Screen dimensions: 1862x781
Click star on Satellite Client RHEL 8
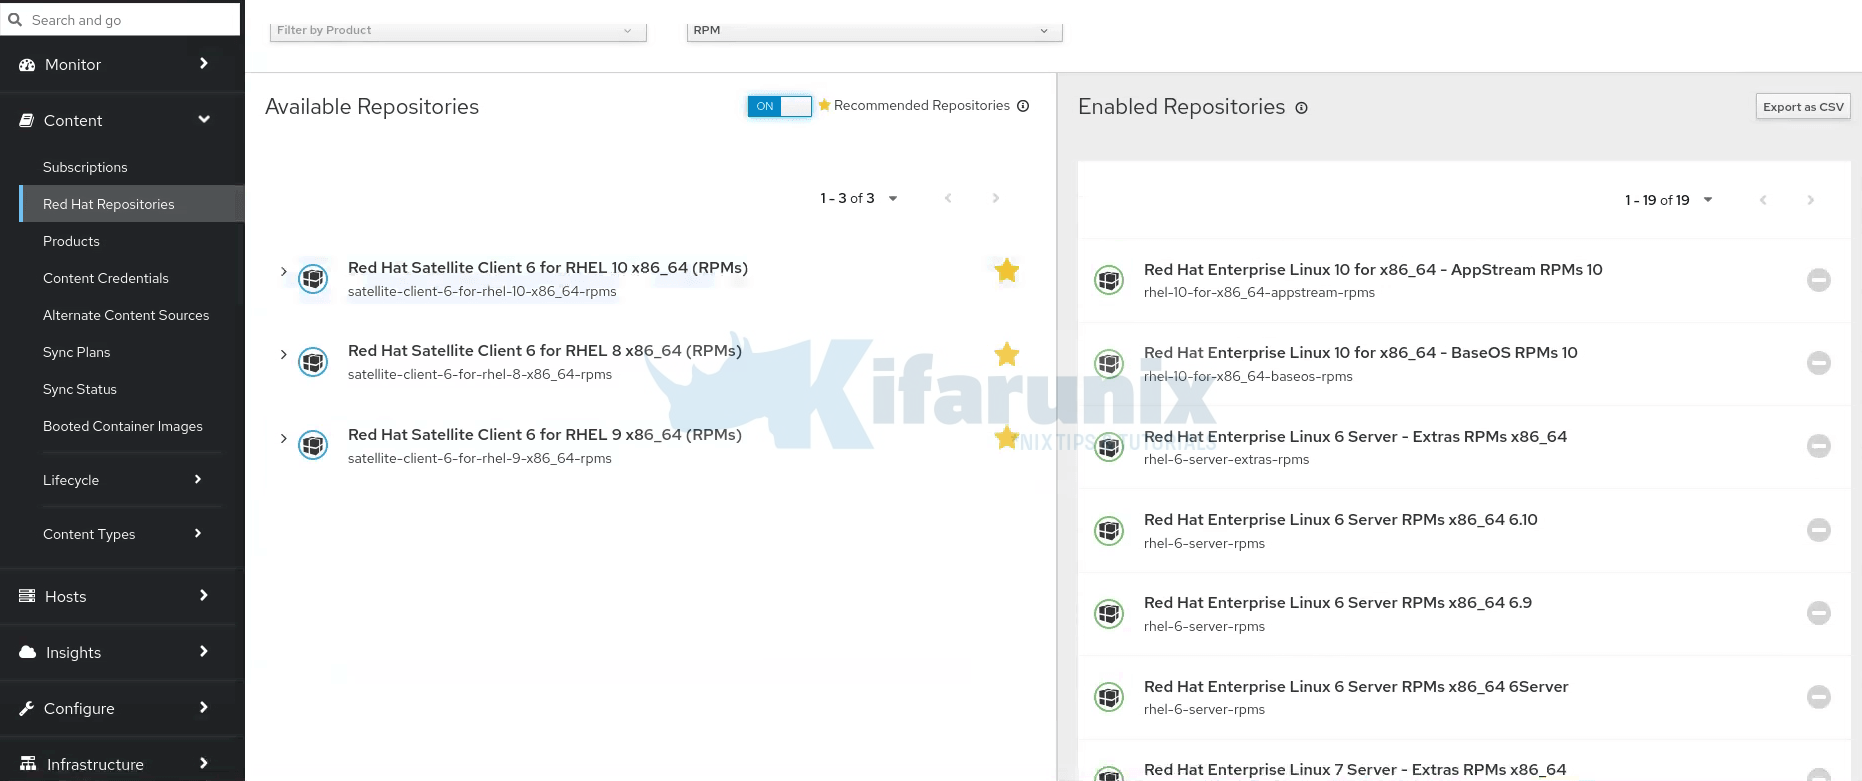(1007, 354)
